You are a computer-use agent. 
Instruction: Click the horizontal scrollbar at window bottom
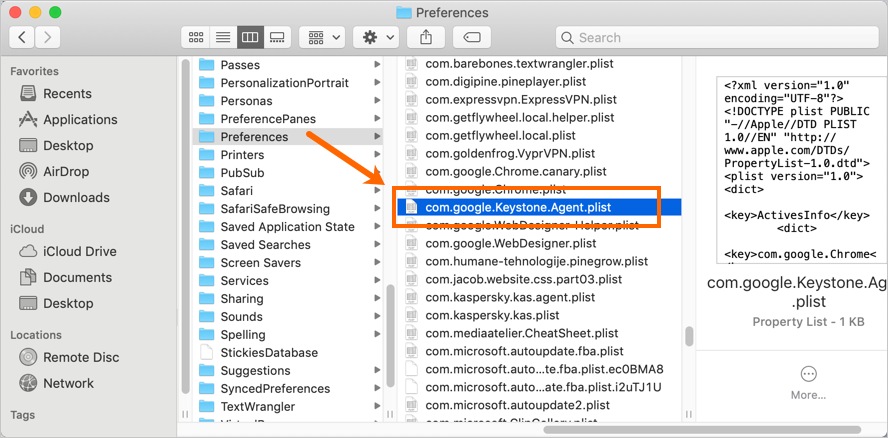[702, 430]
